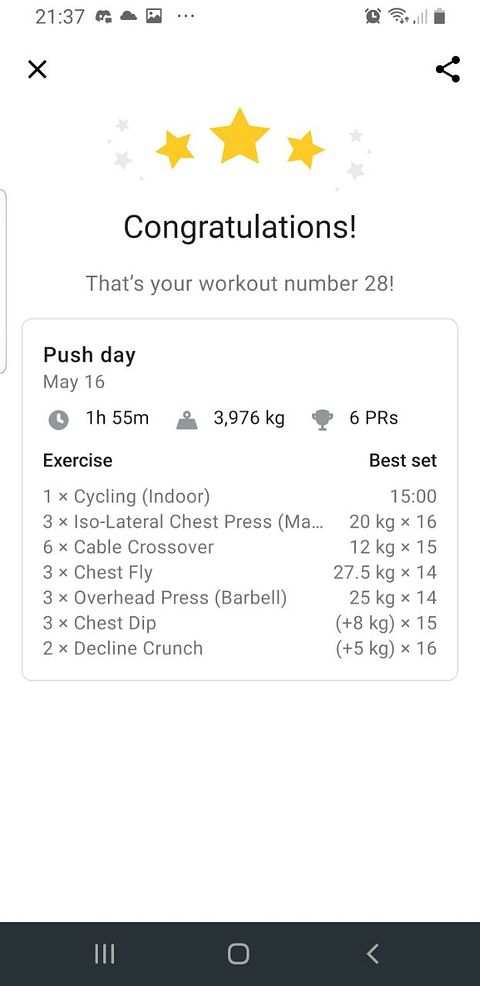Image resolution: width=480 pixels, height=986 pixels.
Task: Open the Android recent apps button
Action: click(104, 954)
